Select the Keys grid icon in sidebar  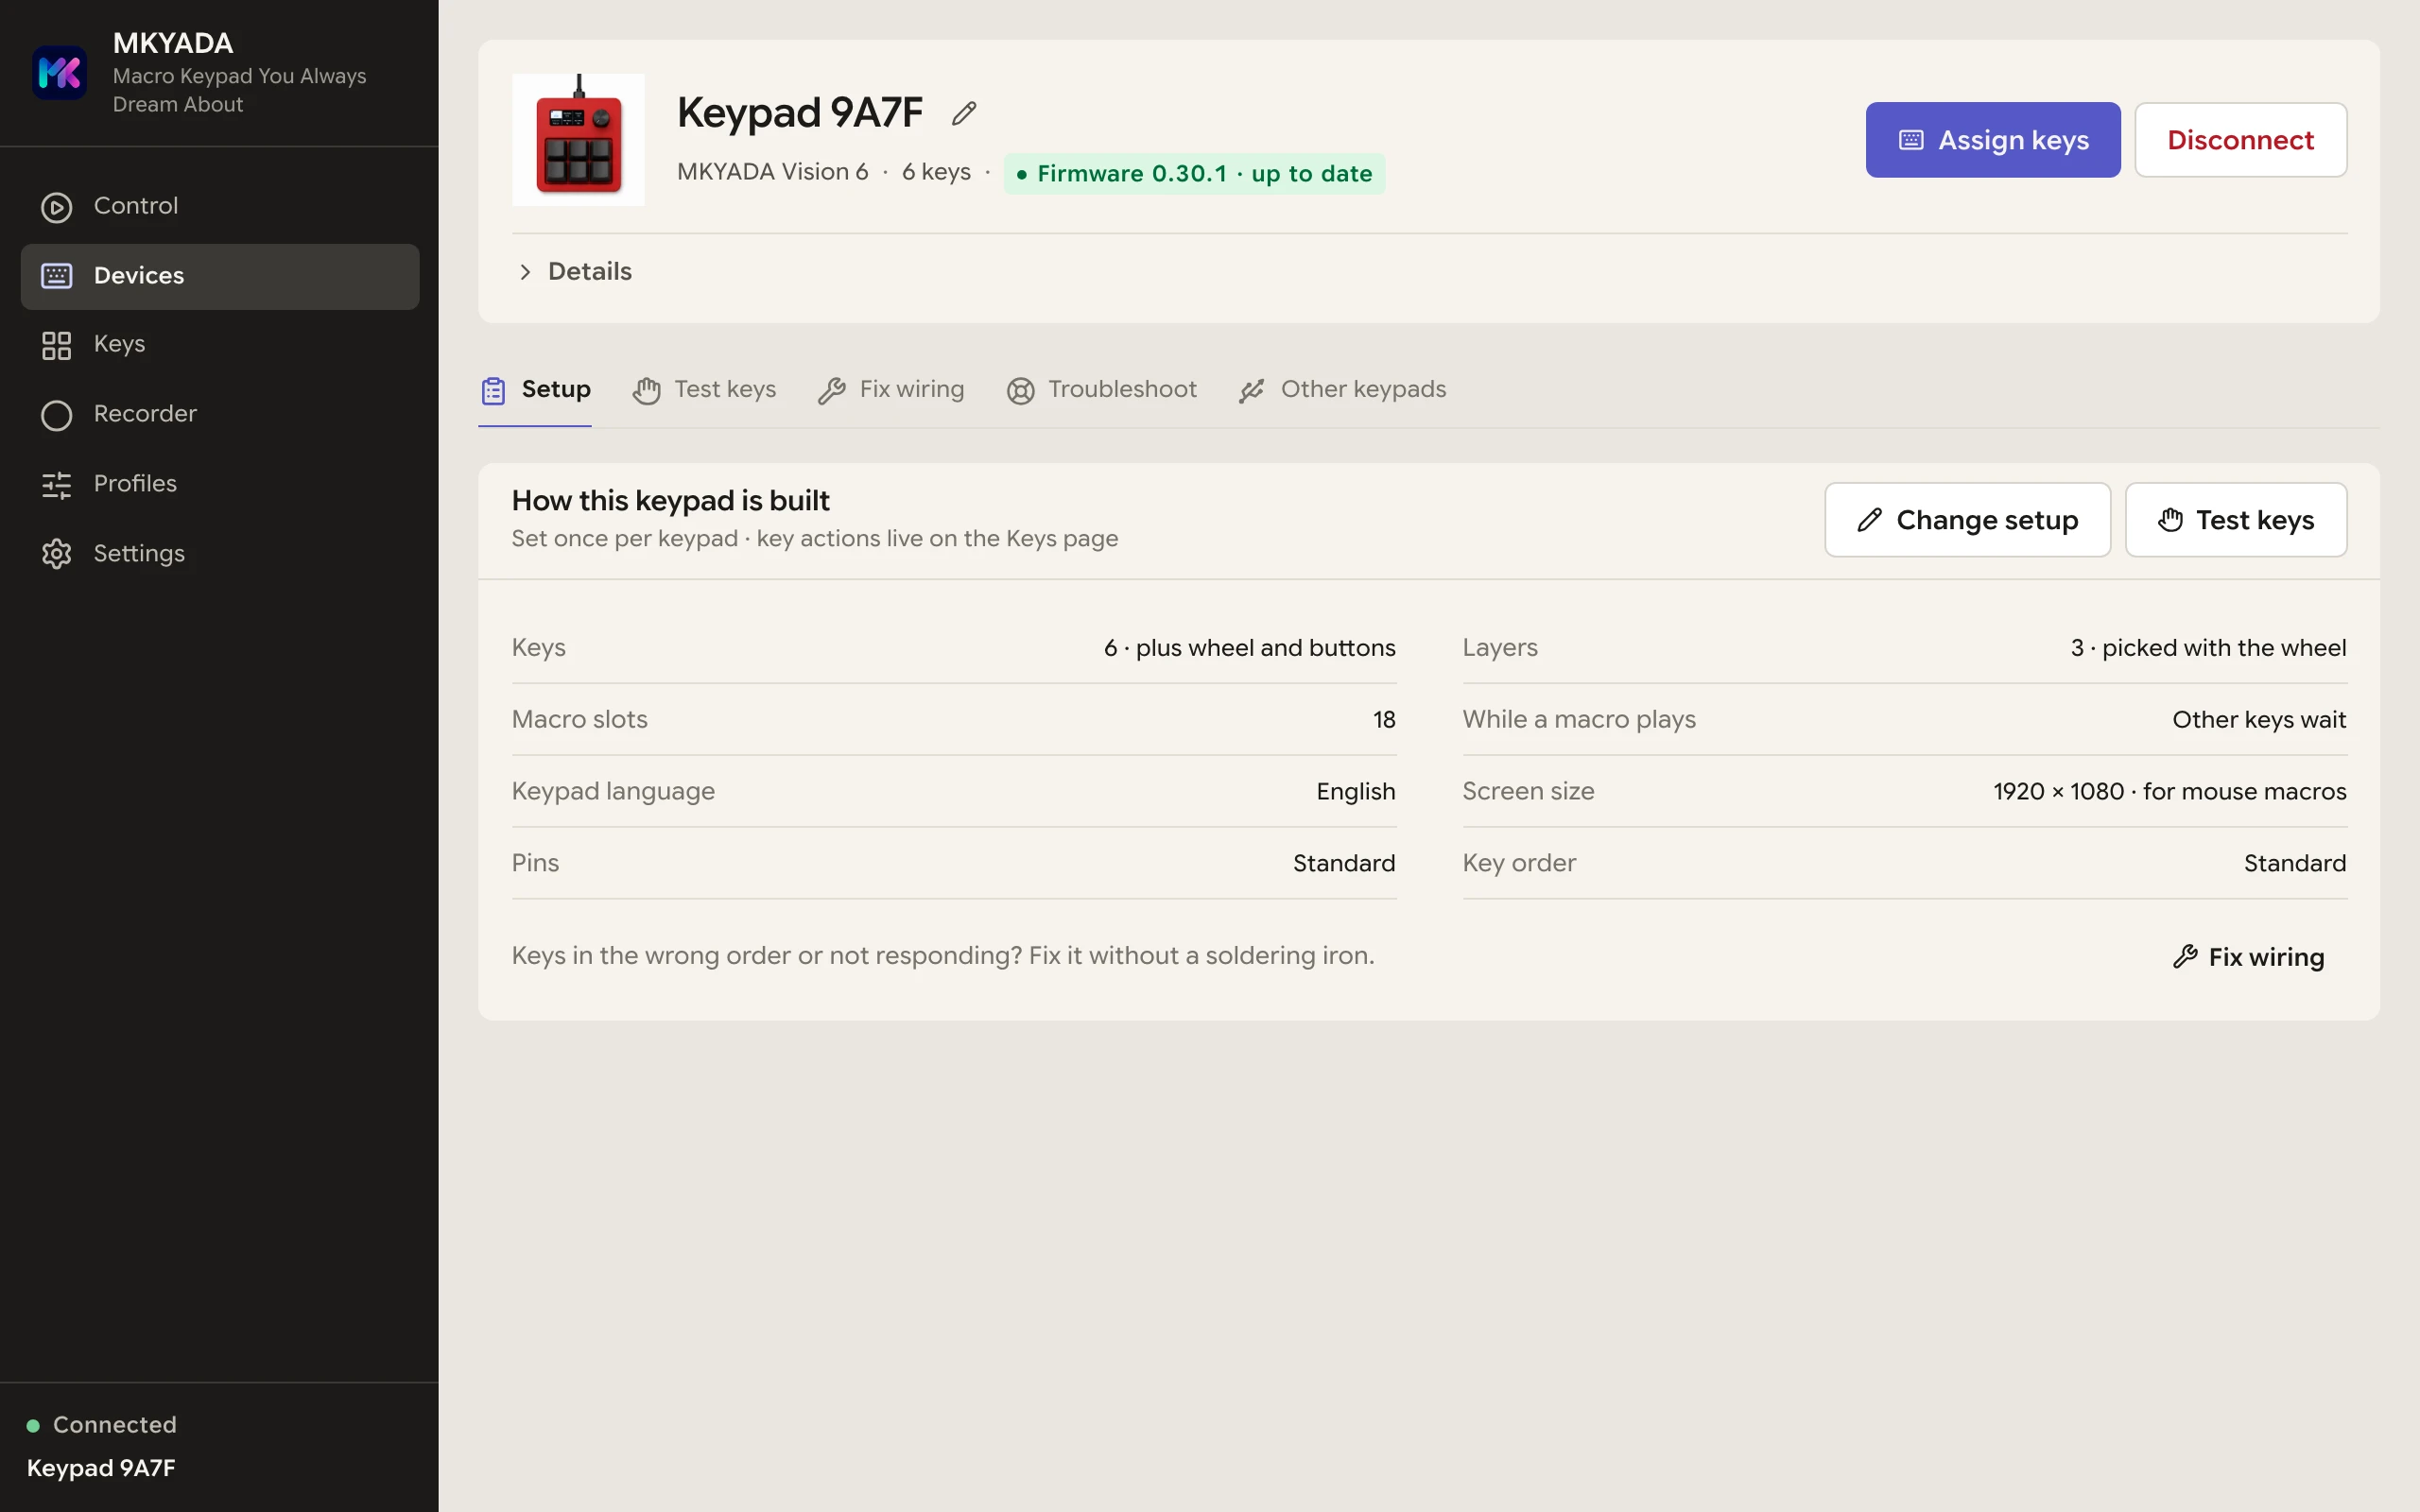57,345
